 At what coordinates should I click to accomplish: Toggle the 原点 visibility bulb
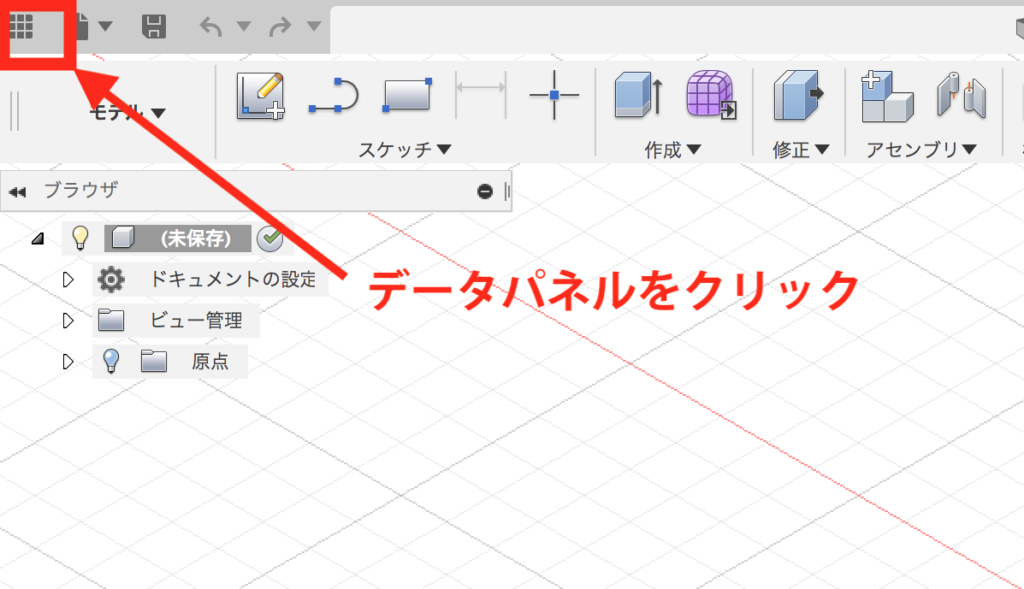pos(111,361)
